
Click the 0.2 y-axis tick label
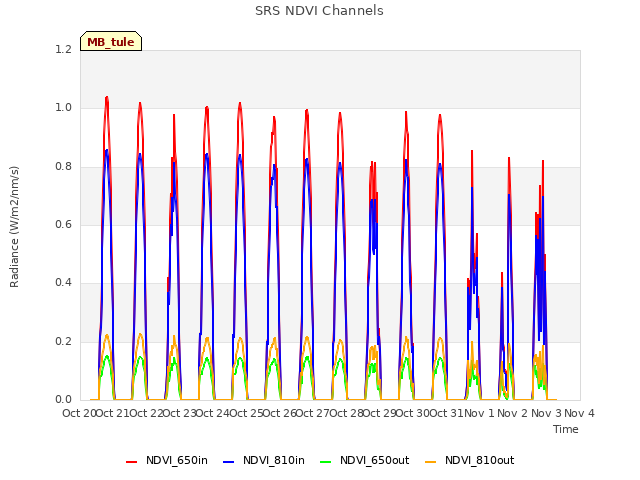pyautogui.click(x=63, y=341)
